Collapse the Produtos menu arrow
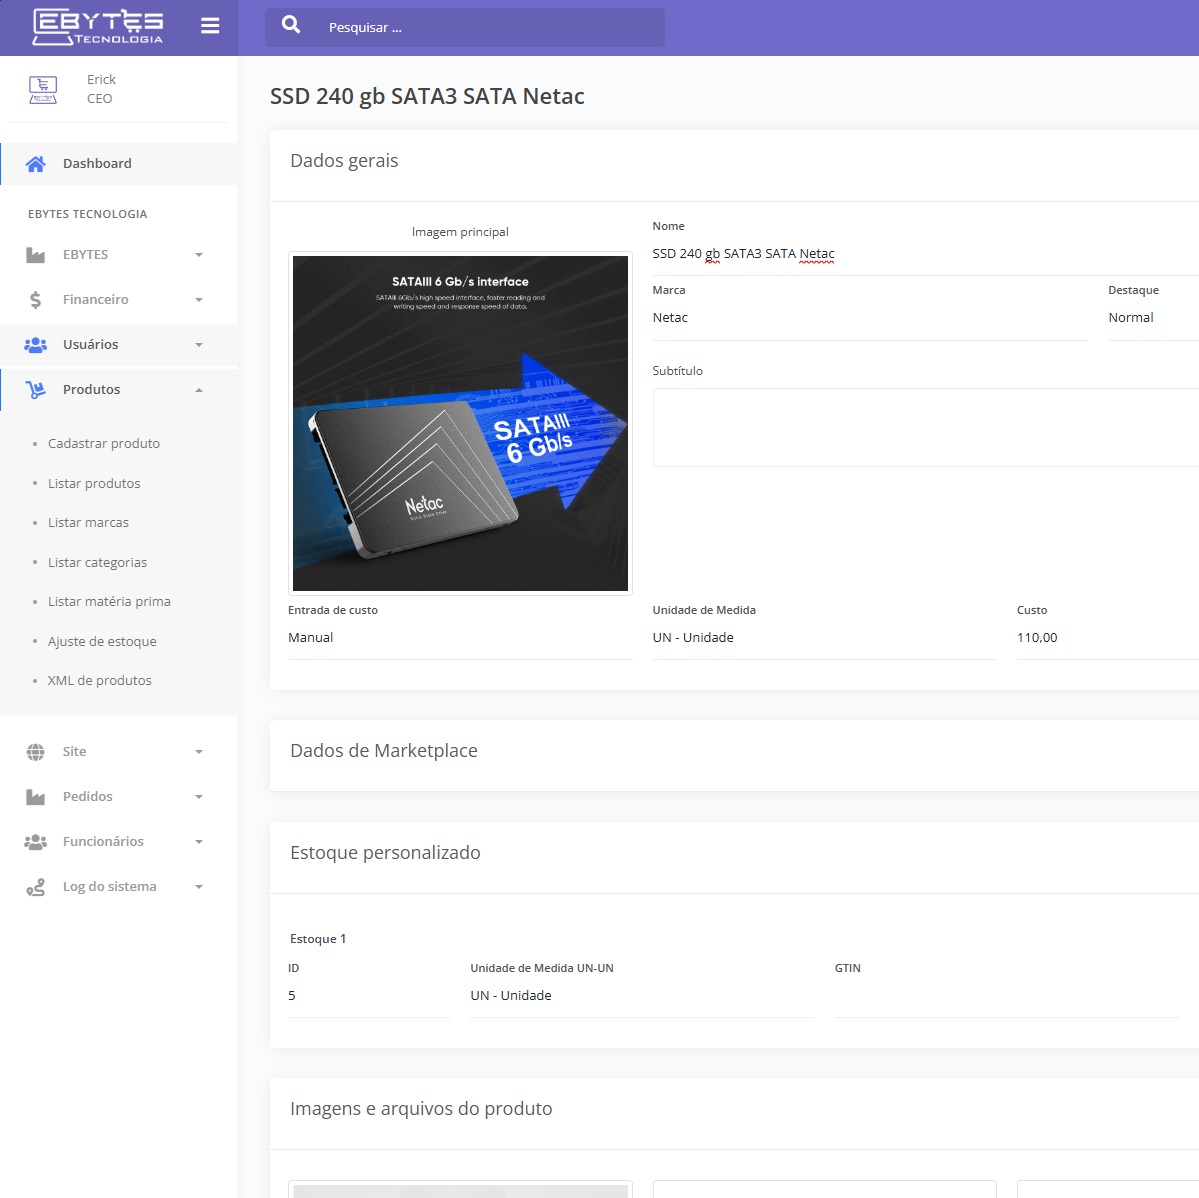The height and width of the screenshot is (1198, 1199). point(199,390)
